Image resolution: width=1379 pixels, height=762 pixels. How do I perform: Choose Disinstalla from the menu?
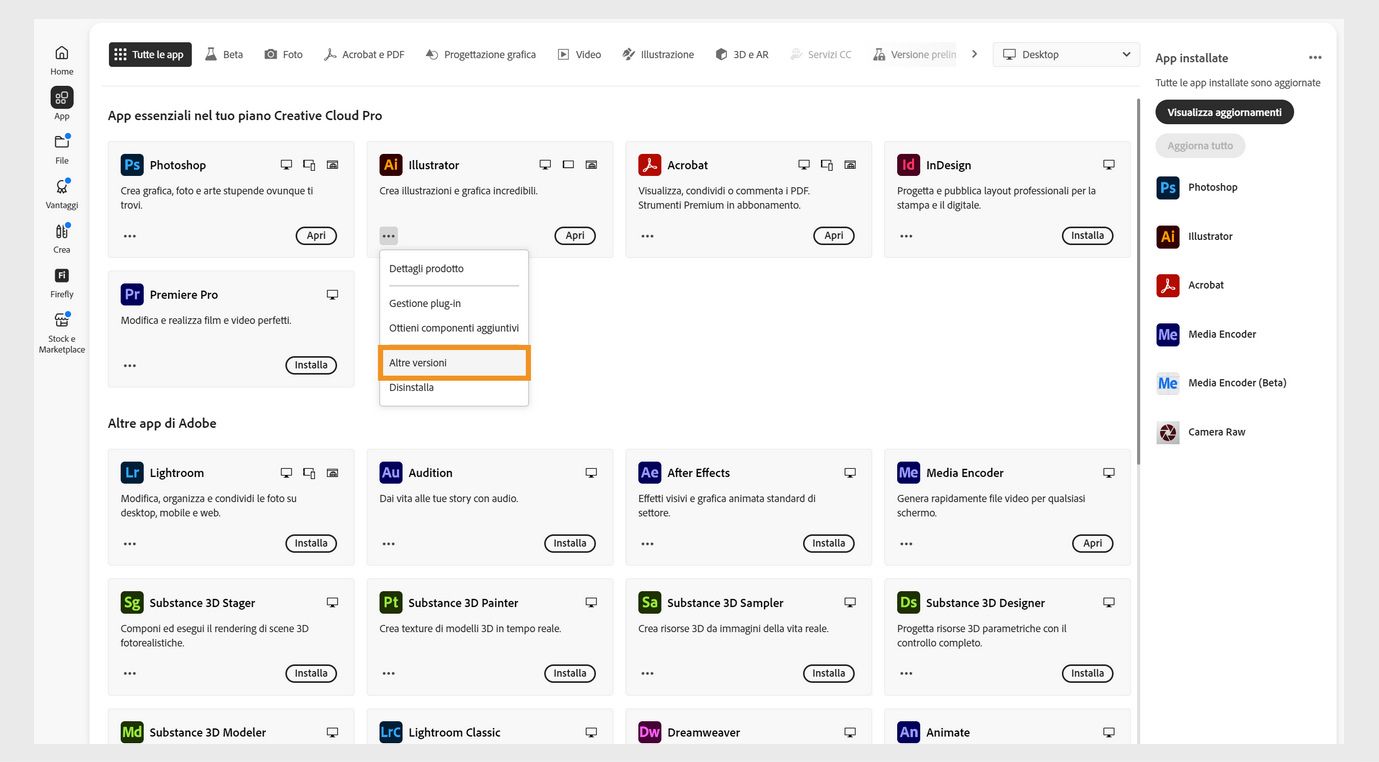coord(454,388)
